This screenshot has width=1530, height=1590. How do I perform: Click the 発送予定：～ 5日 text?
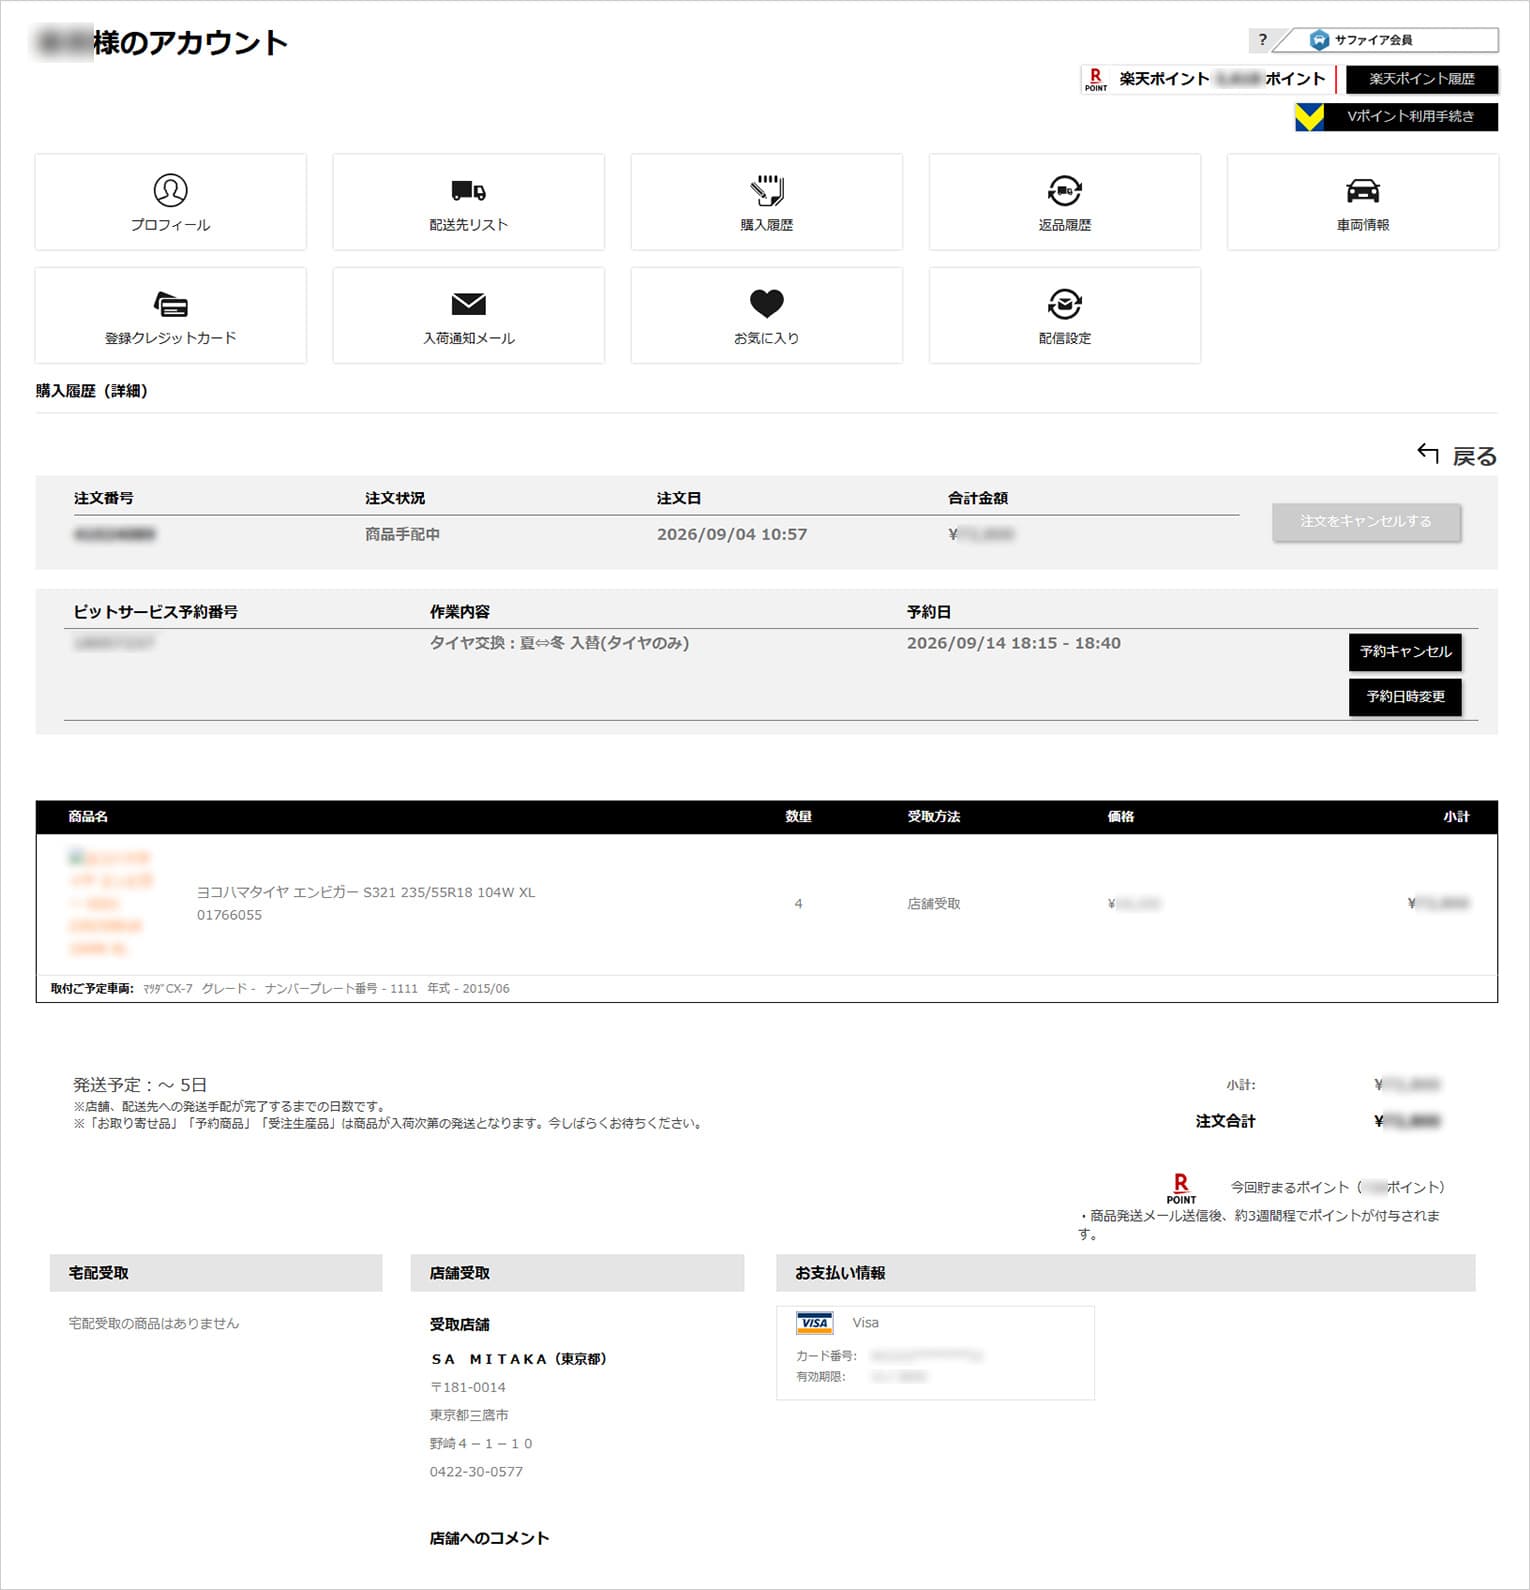coord(140,1085)
